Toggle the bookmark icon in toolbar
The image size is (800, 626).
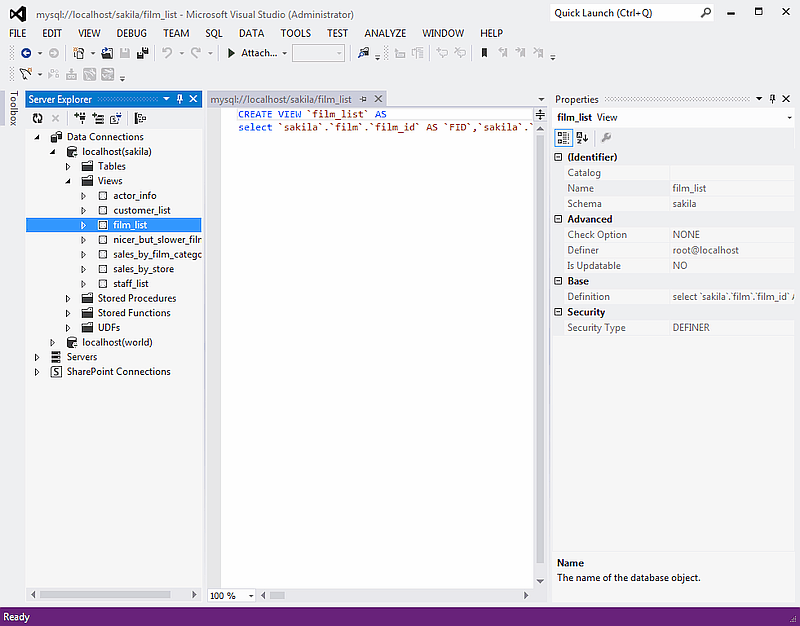tap(485, 53)
